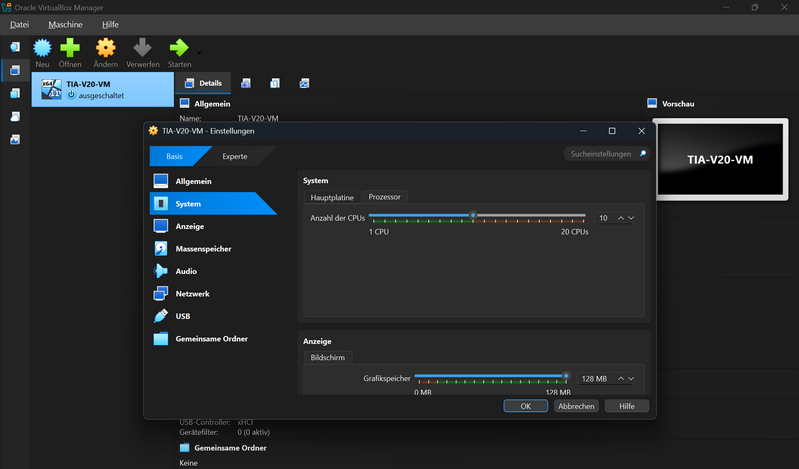This screenshot has height=469, width=799.
Task: Switch to Basis mode
Action: click(x=175, y=156)
